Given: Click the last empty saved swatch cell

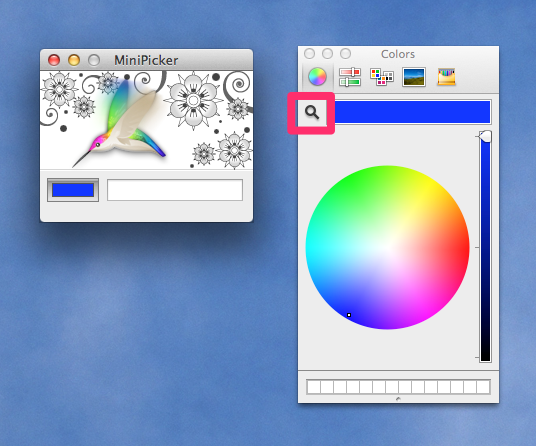Looking at the screenshot, I should pos(483,387).
